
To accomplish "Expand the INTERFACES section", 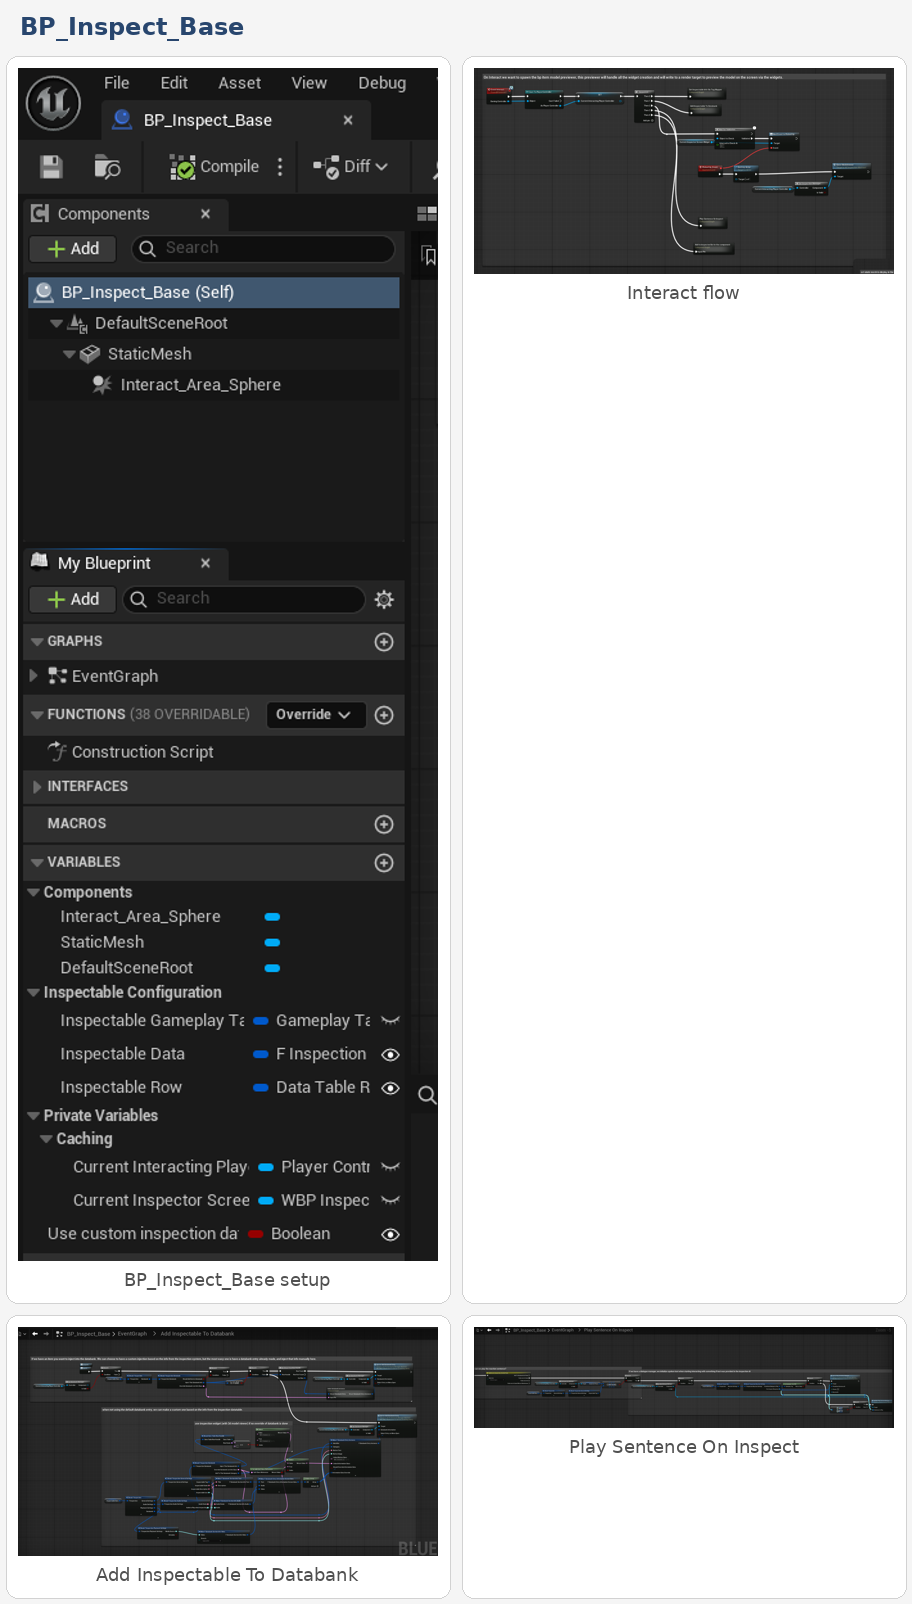I will [x=37, y=787].
